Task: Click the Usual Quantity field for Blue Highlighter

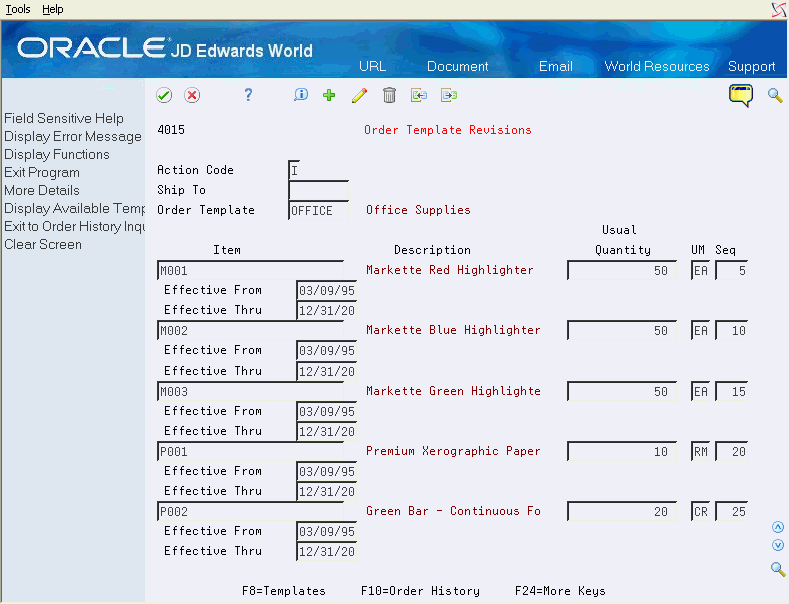Action: 622,331
